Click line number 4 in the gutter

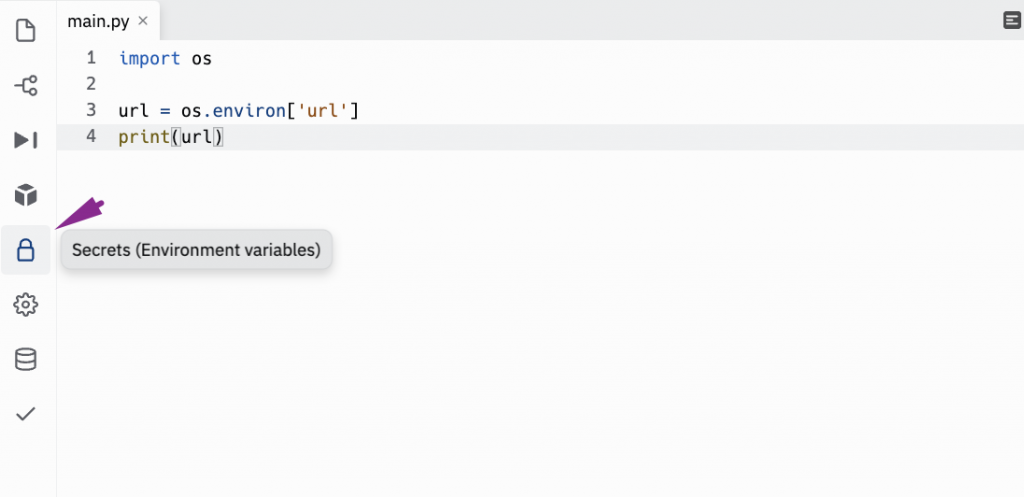pos(91,137)
